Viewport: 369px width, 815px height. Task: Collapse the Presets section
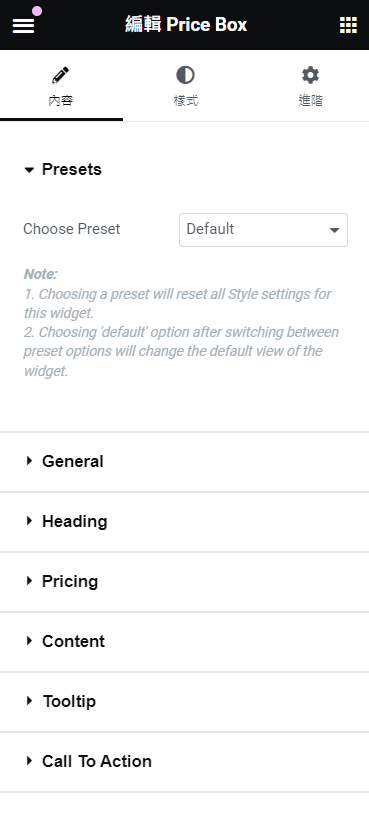coord(184,169)
